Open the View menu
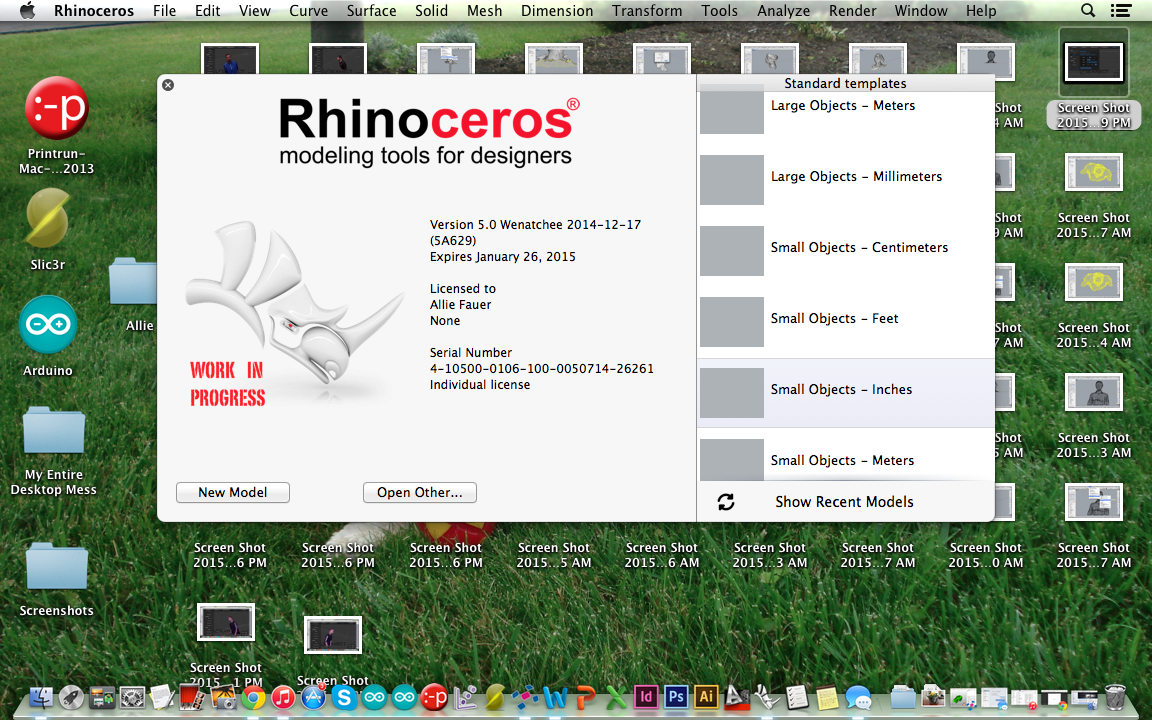 click(254, 10)
